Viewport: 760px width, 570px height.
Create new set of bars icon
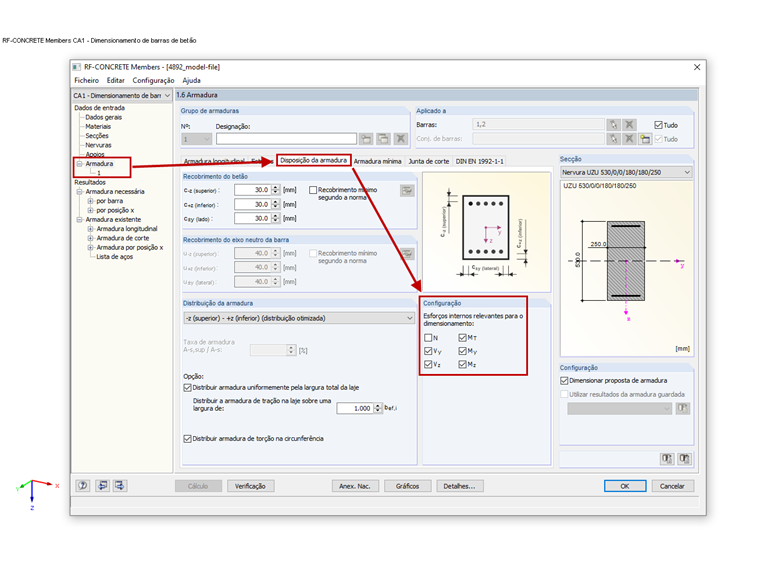click(x=645, y=139)
